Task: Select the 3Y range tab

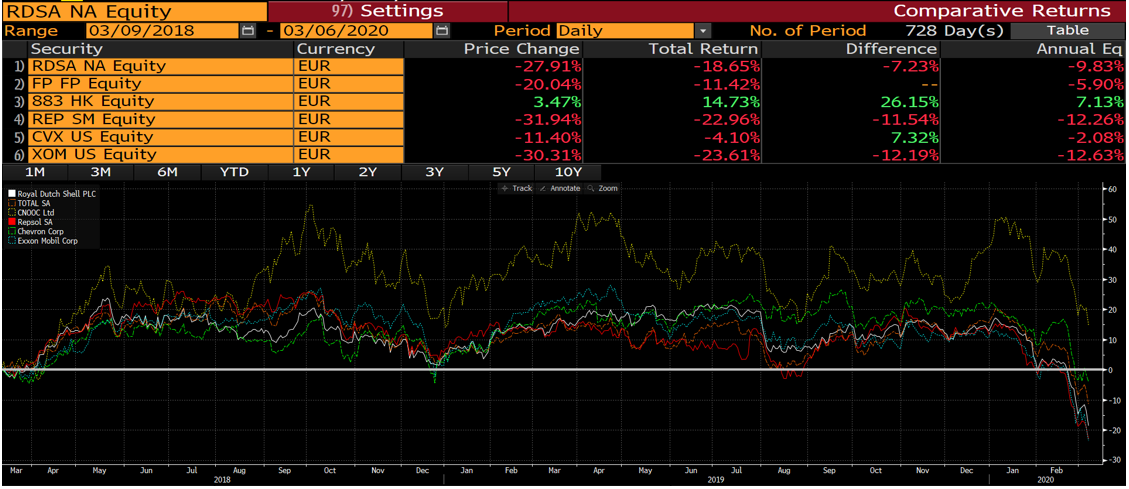Action: (x=434, y=172)
